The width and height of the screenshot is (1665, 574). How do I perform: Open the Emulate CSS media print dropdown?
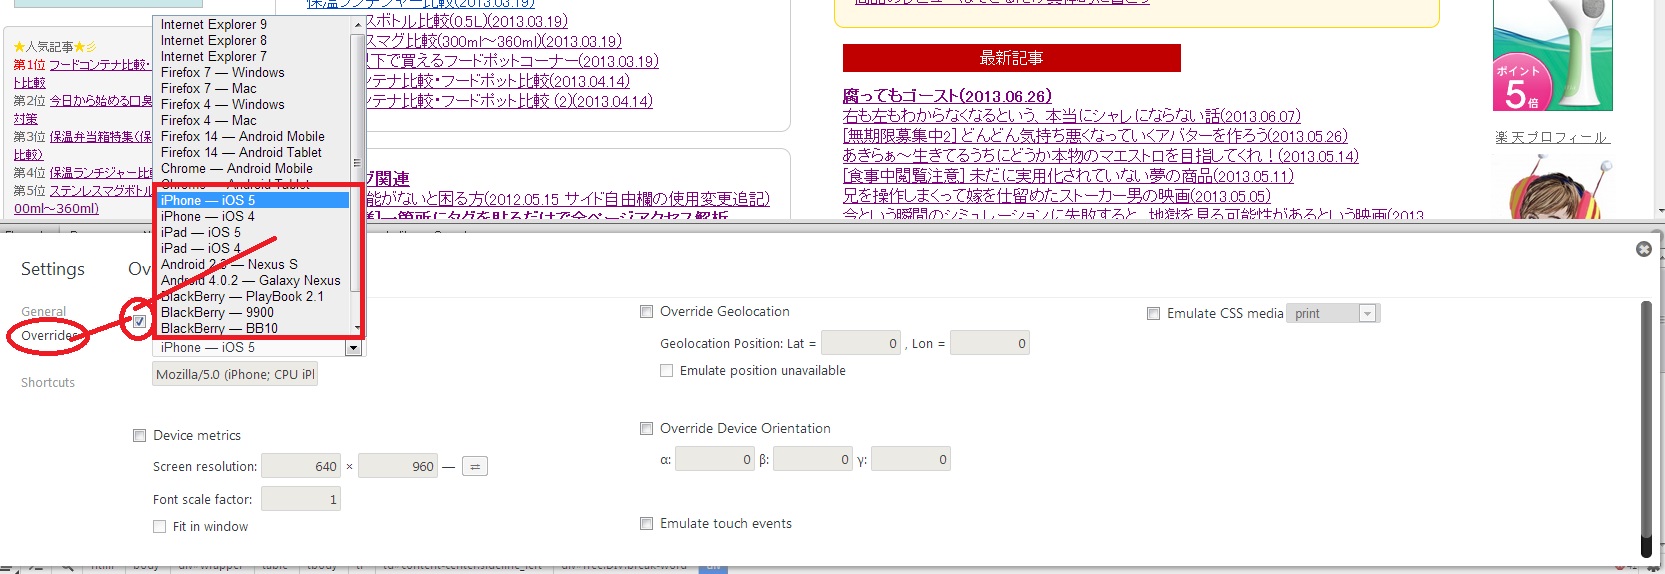coord(1332,314)
